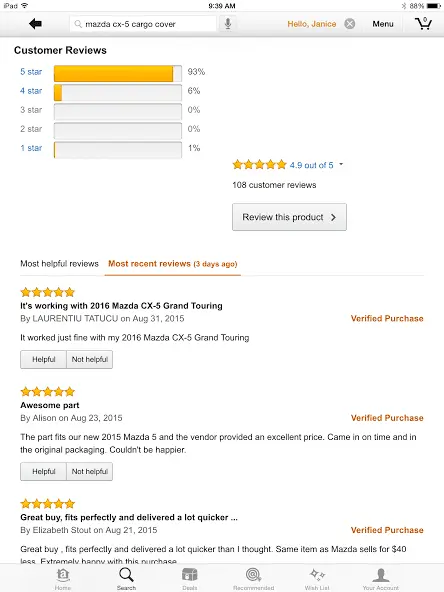Viewport: 444px width, 592px height.
Task: Mark Laurentiu Tatucu's review as Helpful
Action: tap(43, 359)
